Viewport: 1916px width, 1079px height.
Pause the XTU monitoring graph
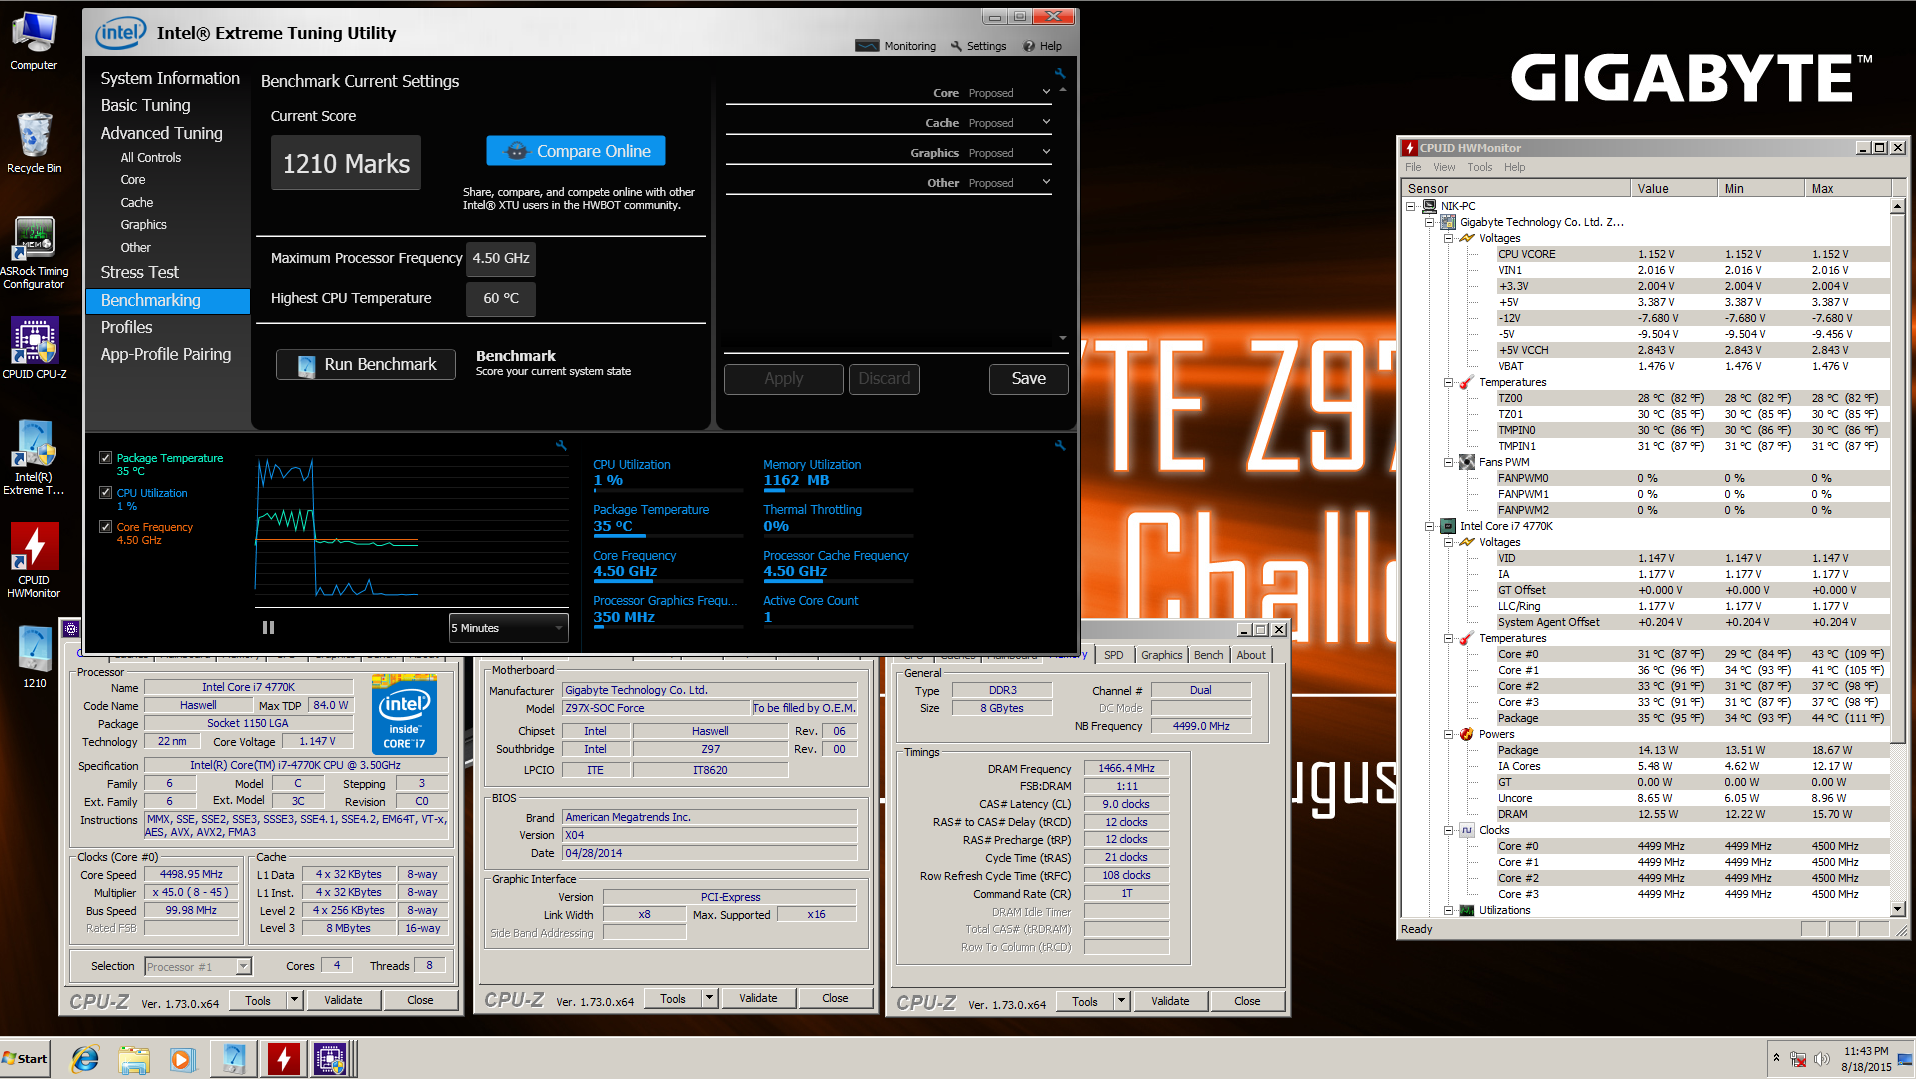(x=268, y=627)
